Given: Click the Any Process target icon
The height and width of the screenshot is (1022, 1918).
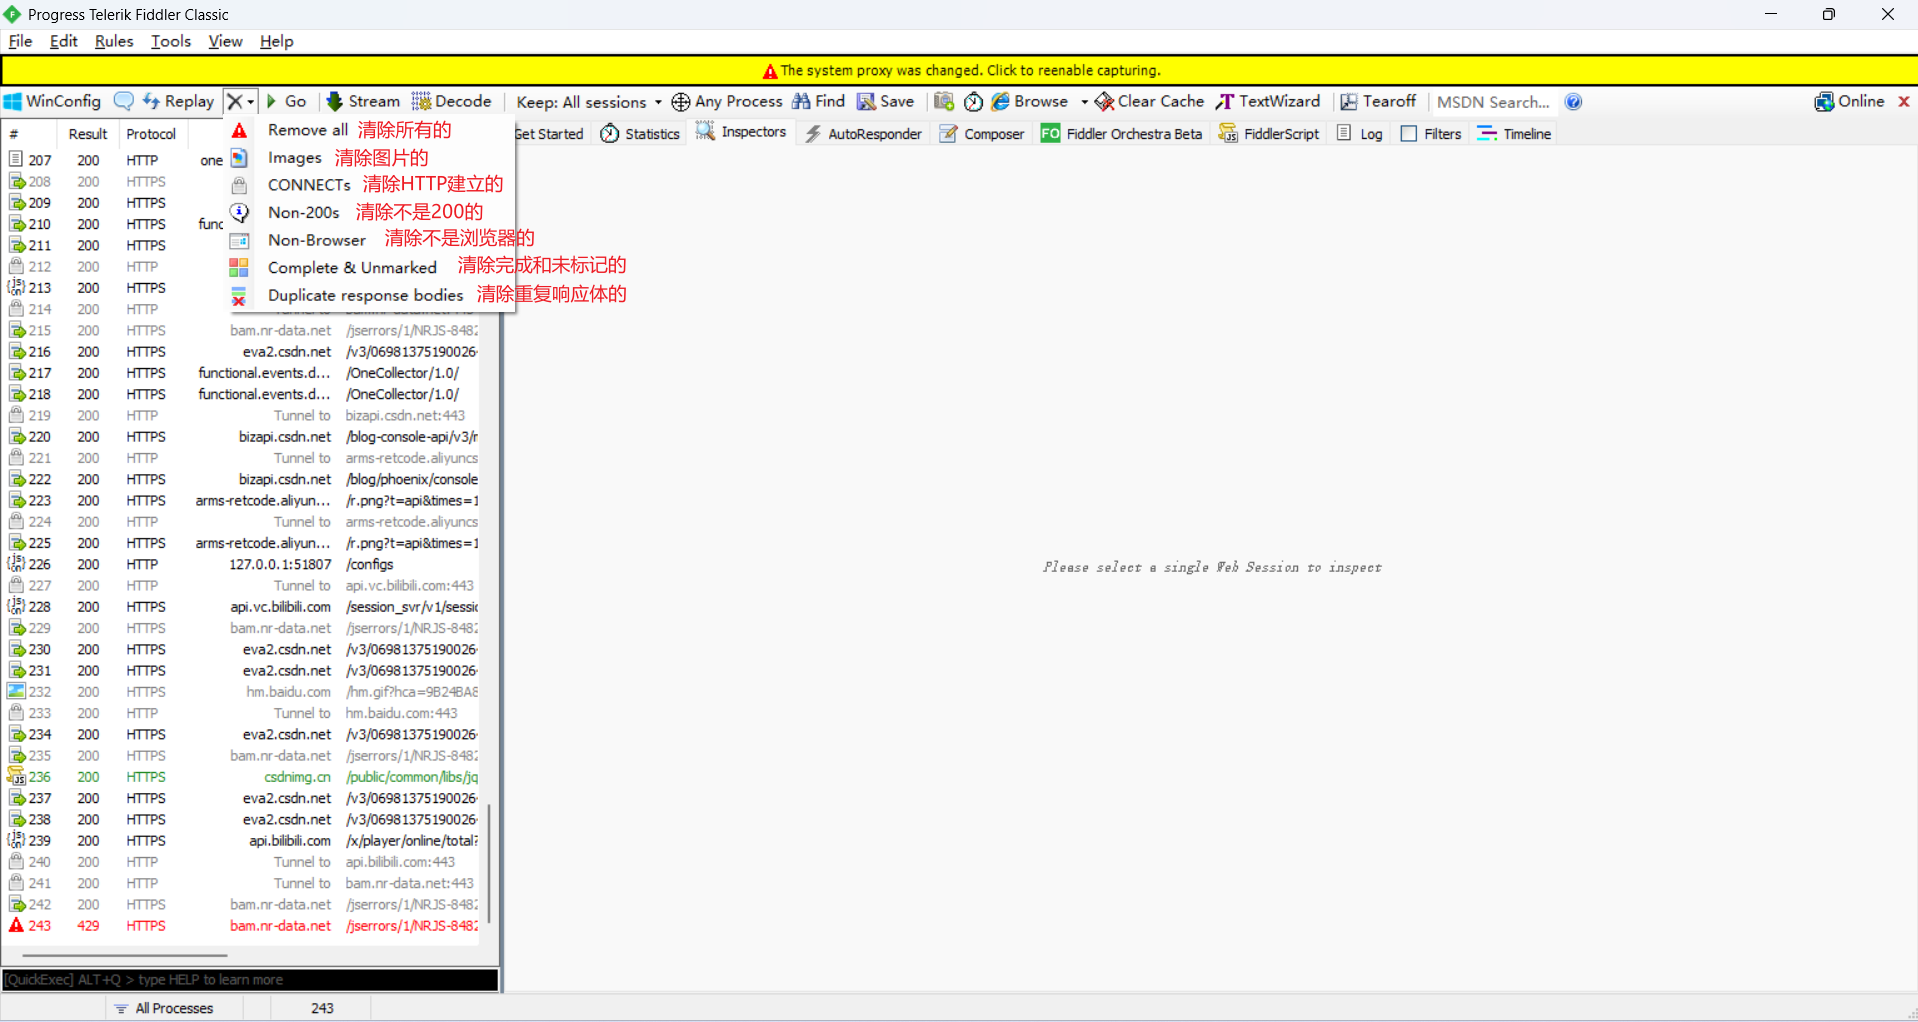Looking at the screenshot, I should tap(680, 102).
